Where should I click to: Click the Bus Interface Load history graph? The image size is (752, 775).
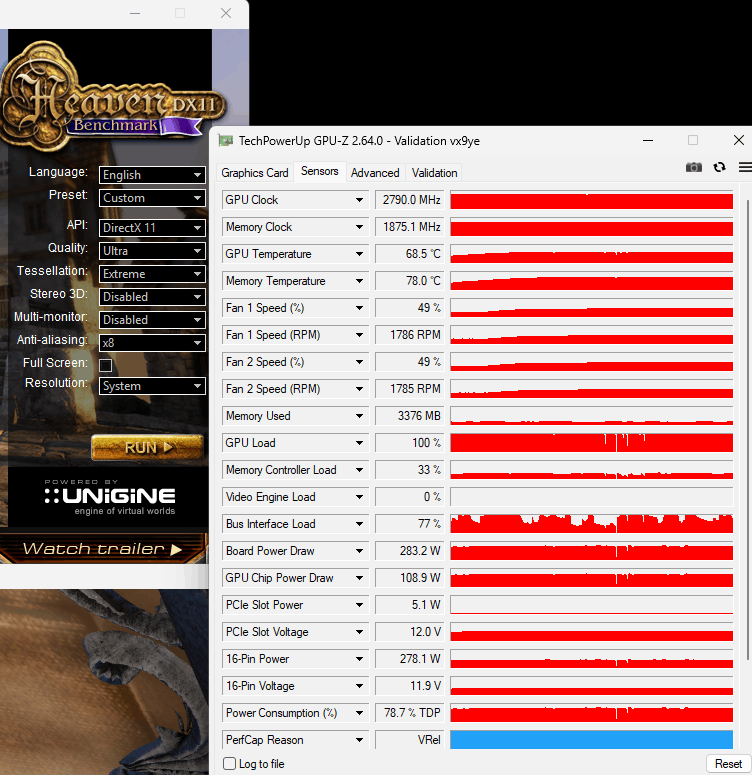591,524
